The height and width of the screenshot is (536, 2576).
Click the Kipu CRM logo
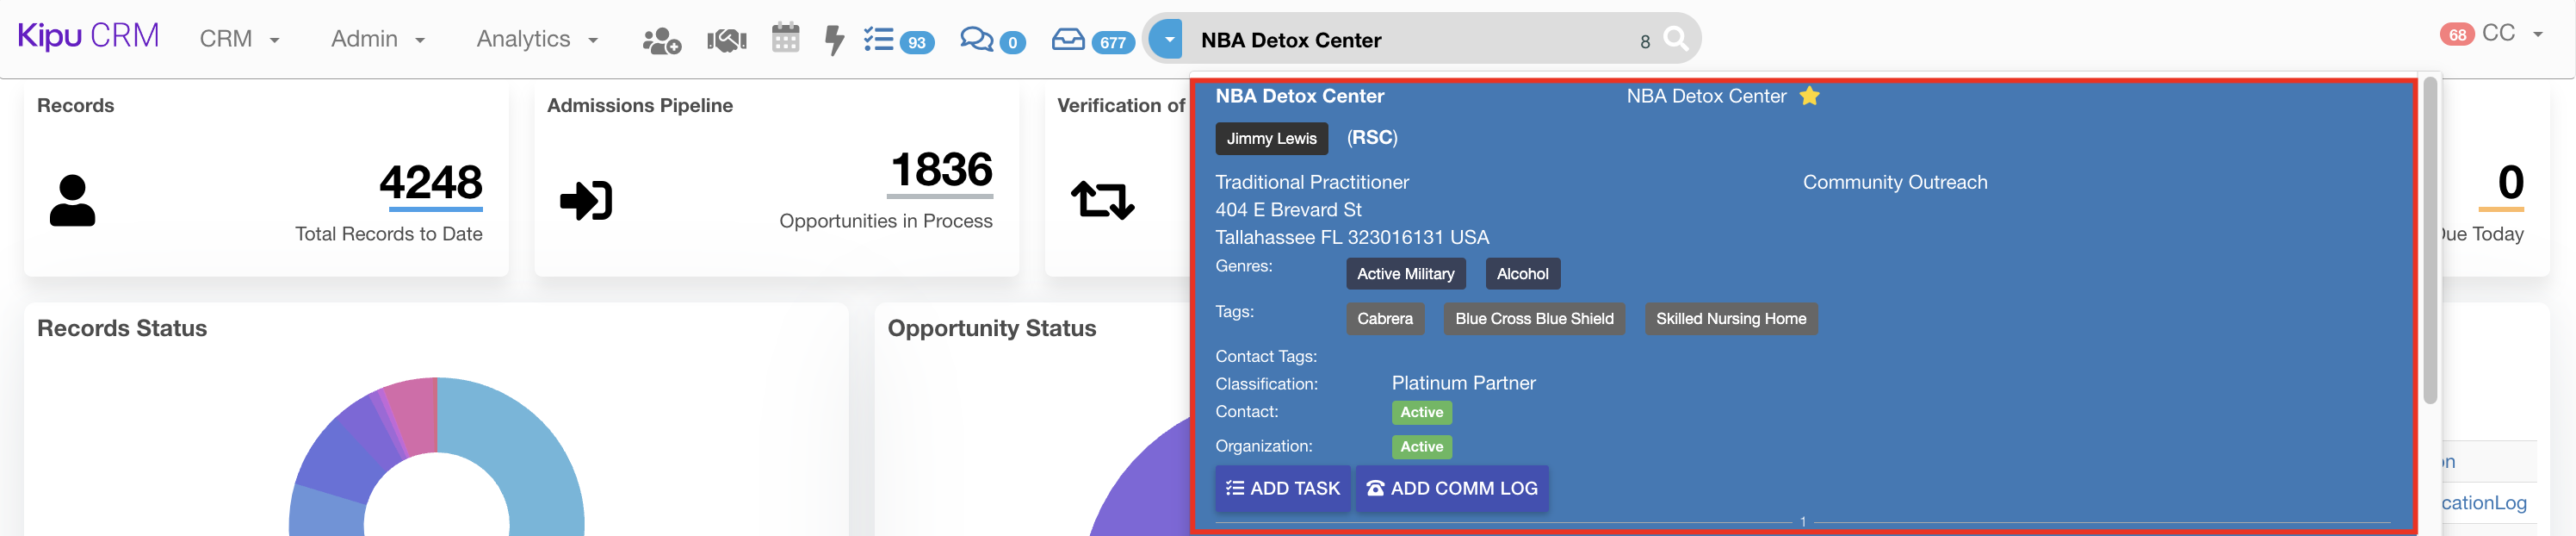point(88,36)
